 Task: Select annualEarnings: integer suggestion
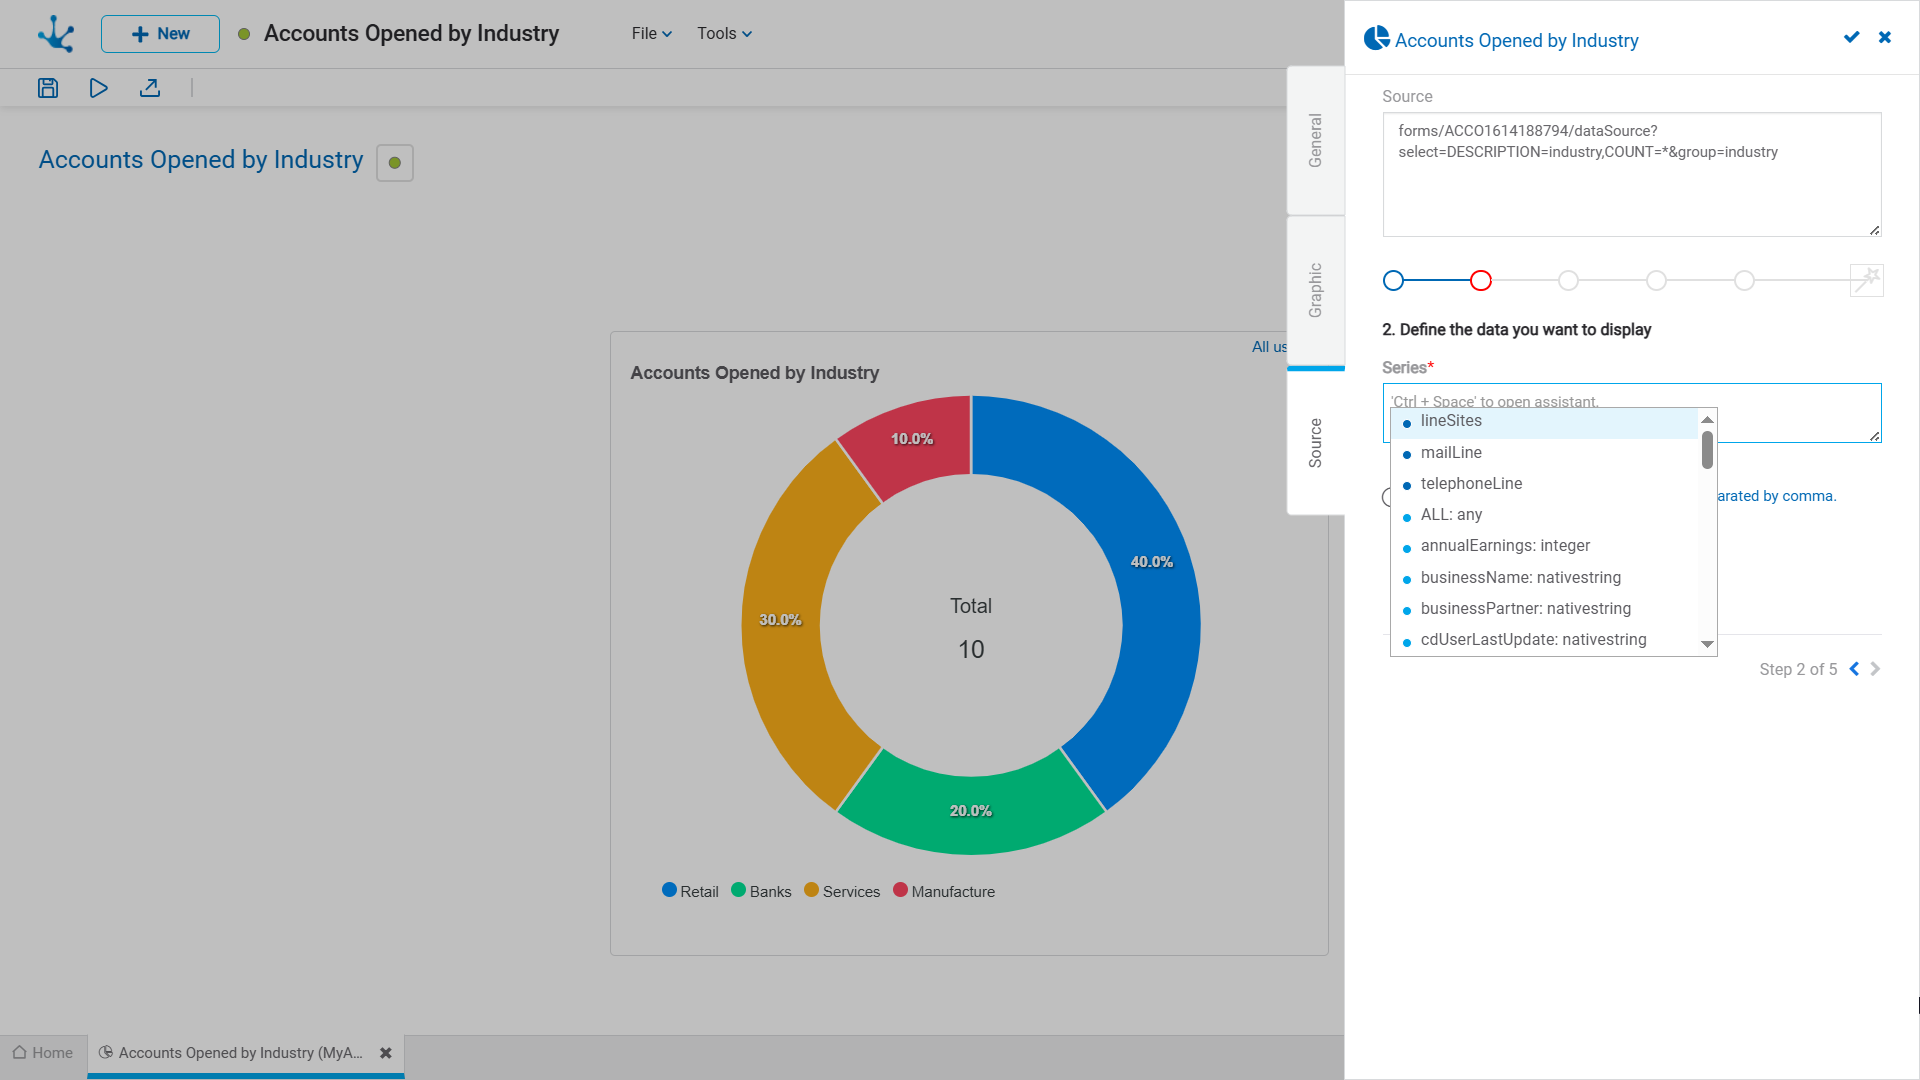pos(1505,546)
